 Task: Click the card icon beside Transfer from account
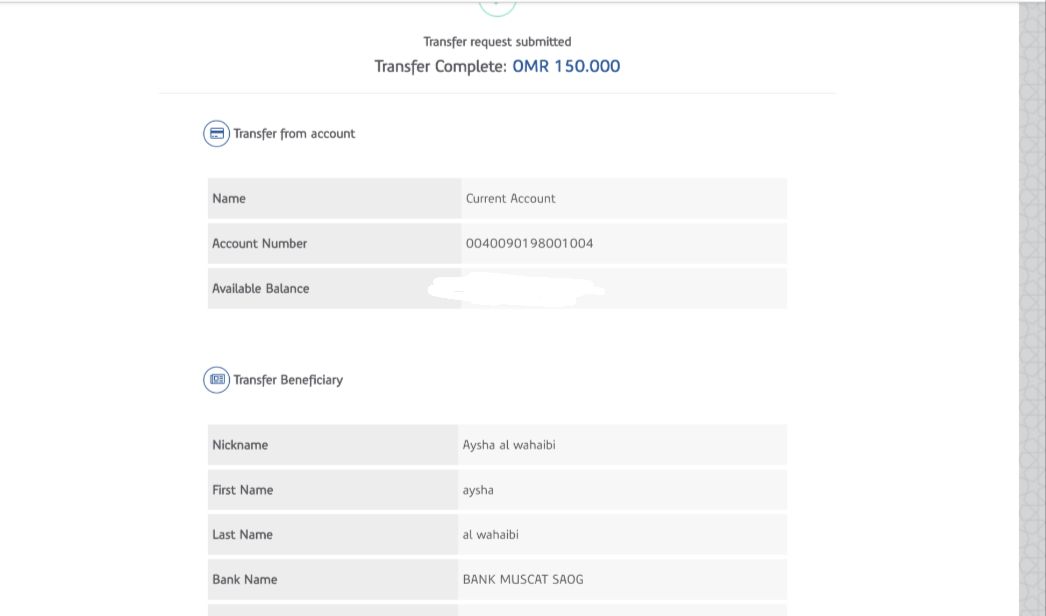(x=216, y=134)
